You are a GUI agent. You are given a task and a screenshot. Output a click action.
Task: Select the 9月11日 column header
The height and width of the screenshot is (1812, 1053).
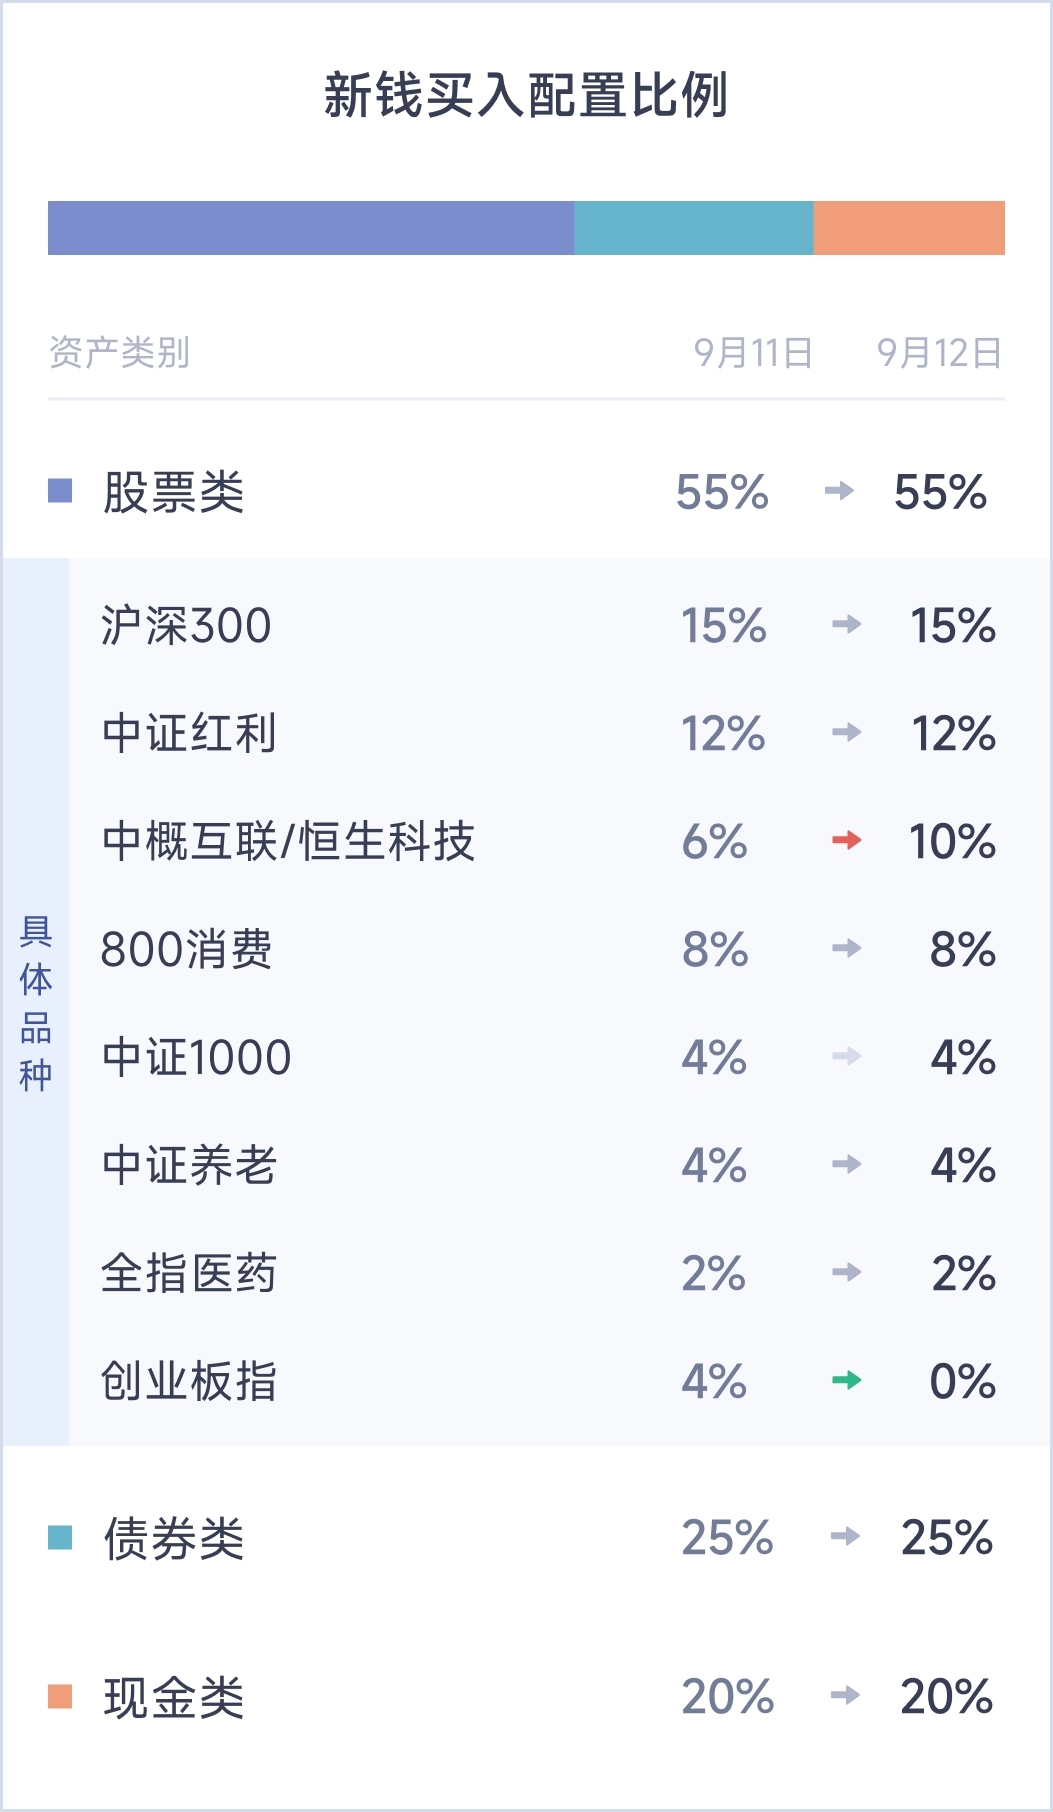click(753, 353)
